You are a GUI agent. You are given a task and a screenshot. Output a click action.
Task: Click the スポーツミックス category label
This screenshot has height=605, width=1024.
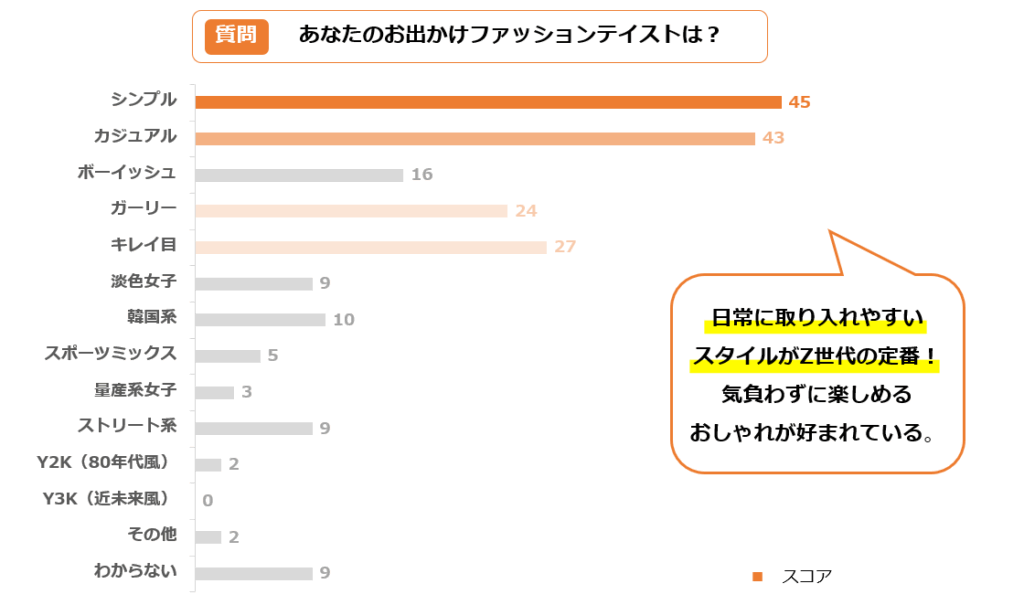[x=111, y=353]
